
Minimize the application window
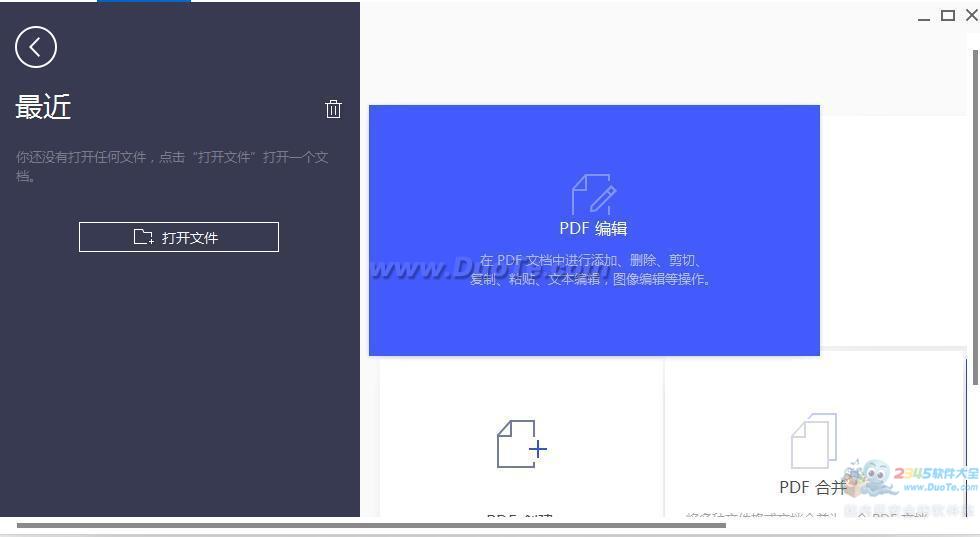(924, 16)
